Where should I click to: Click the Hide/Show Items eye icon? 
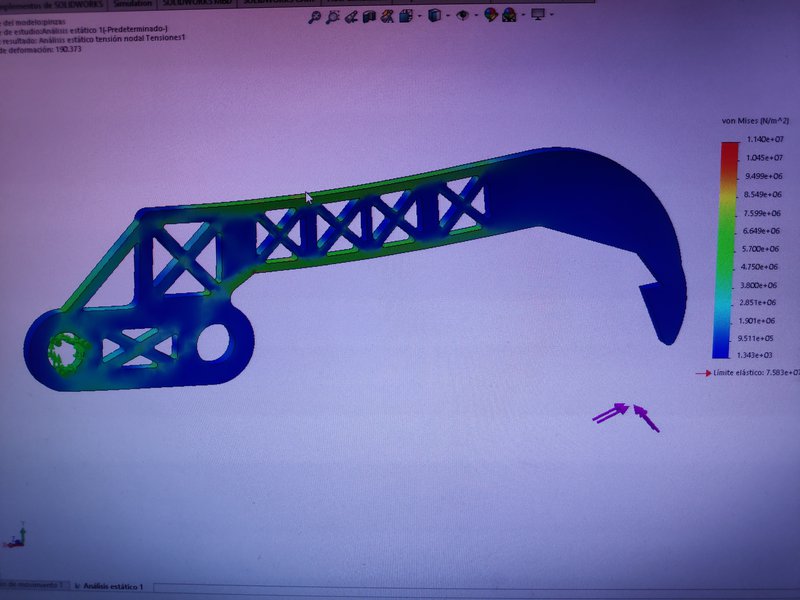coord(462,15)
